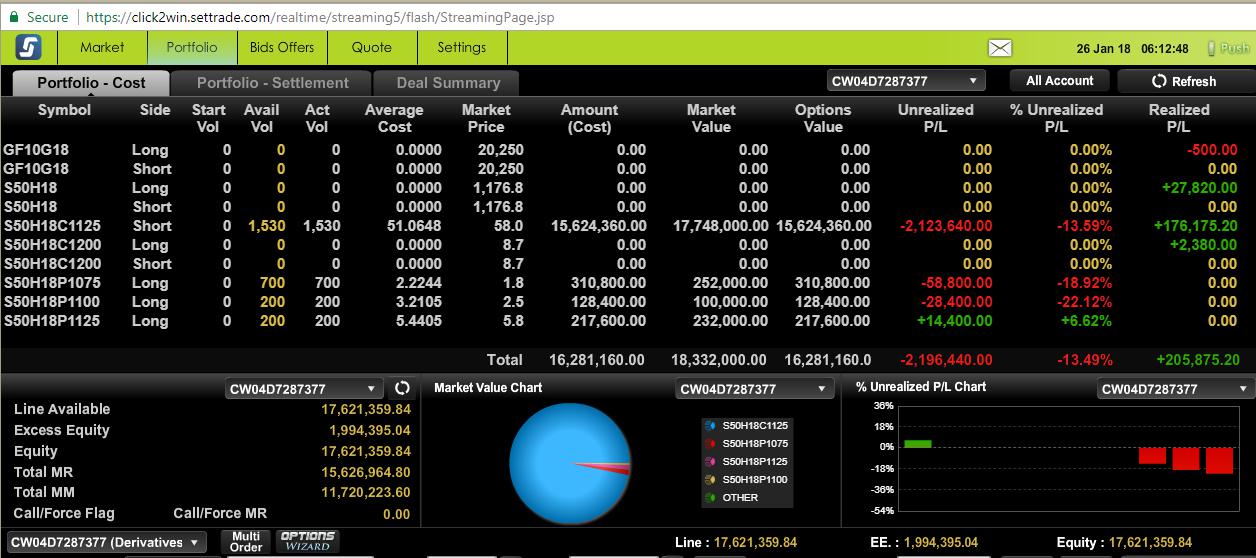The image size is (1256, 558).
Task: Click the Market Price column header
Action: [x=486, y=118]
